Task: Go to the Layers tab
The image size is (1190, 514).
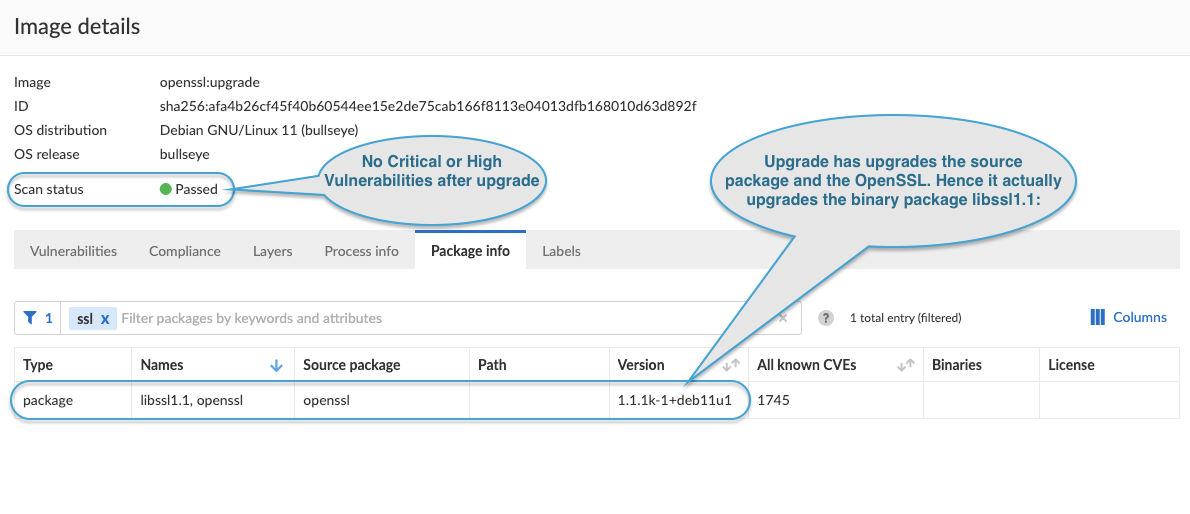Action: [272, 251]
